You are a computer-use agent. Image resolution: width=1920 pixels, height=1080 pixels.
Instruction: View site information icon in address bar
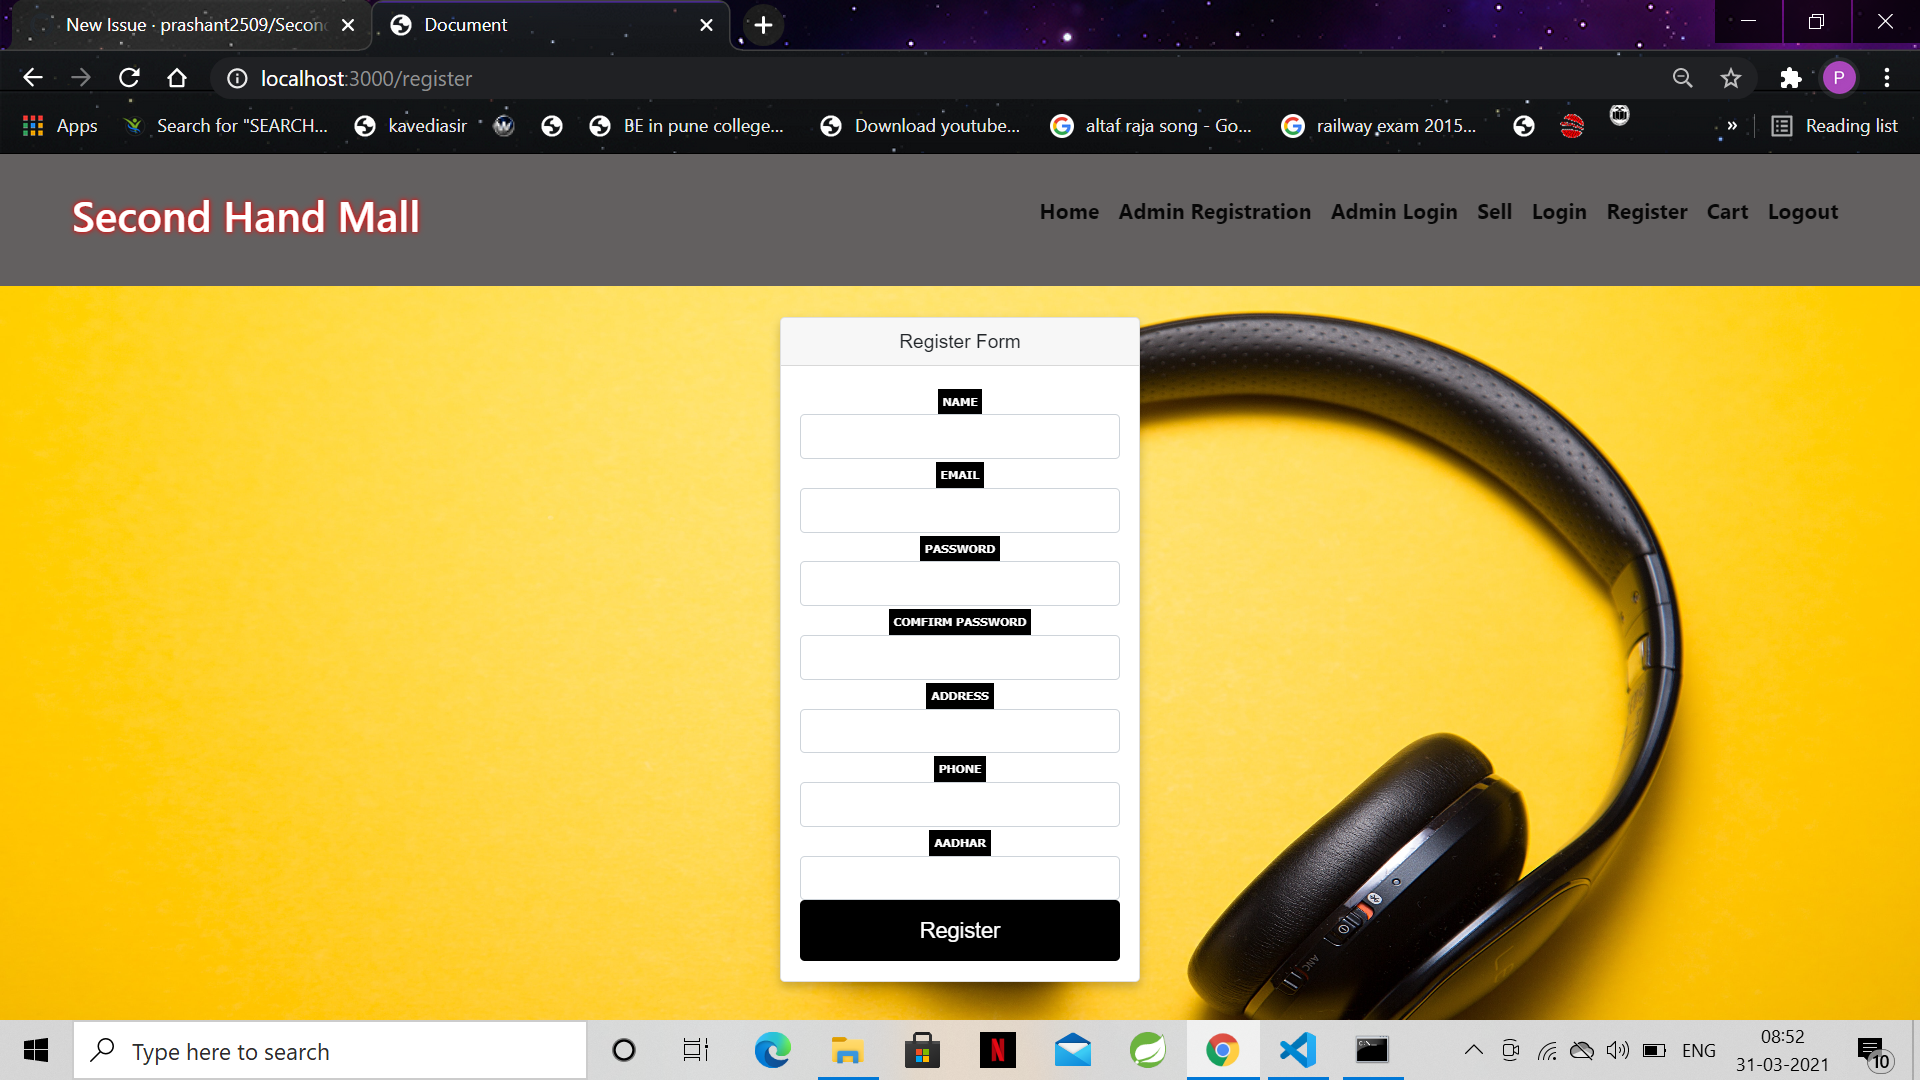(237, 78)
